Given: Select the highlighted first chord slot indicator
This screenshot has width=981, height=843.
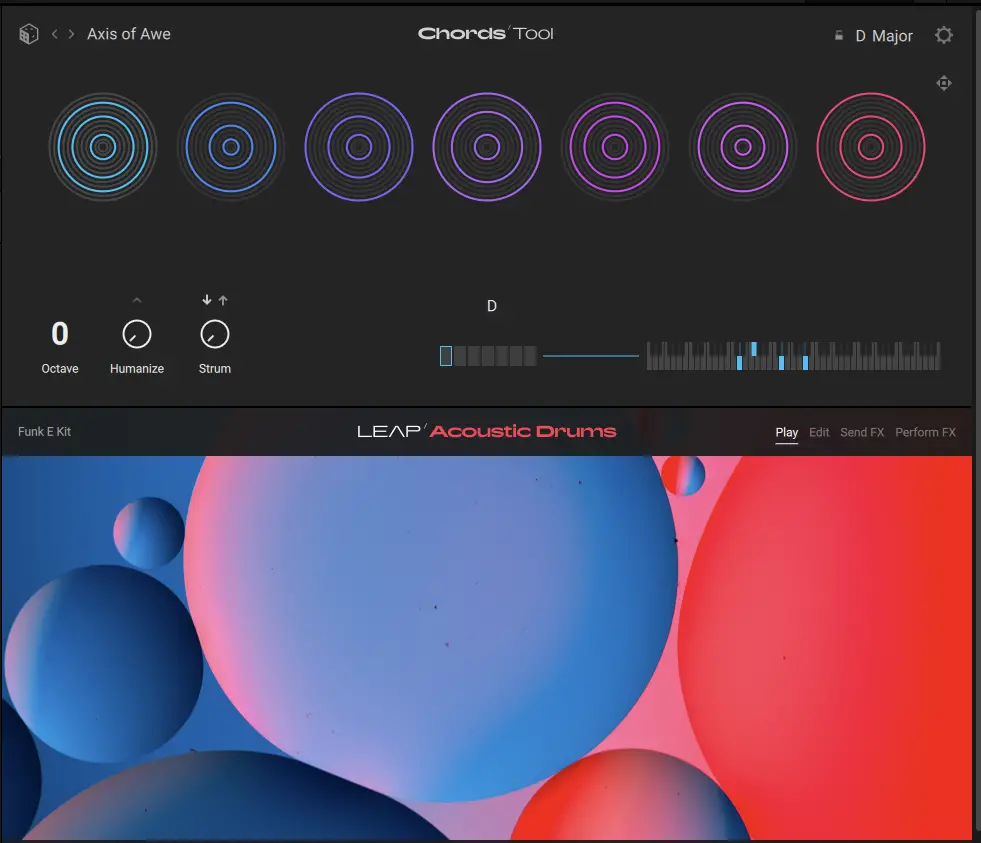Looking at the screenshot, I should tap(445, 355).
